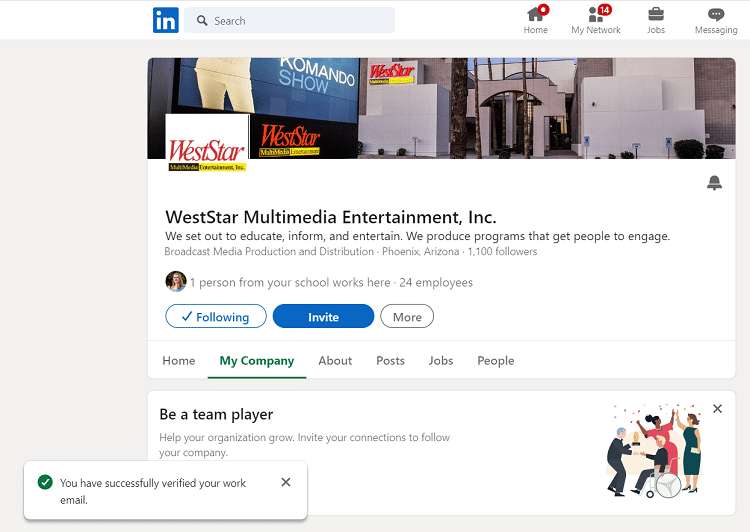
Task: Switch to the company Home tab
Action: (x=179, y=361)
